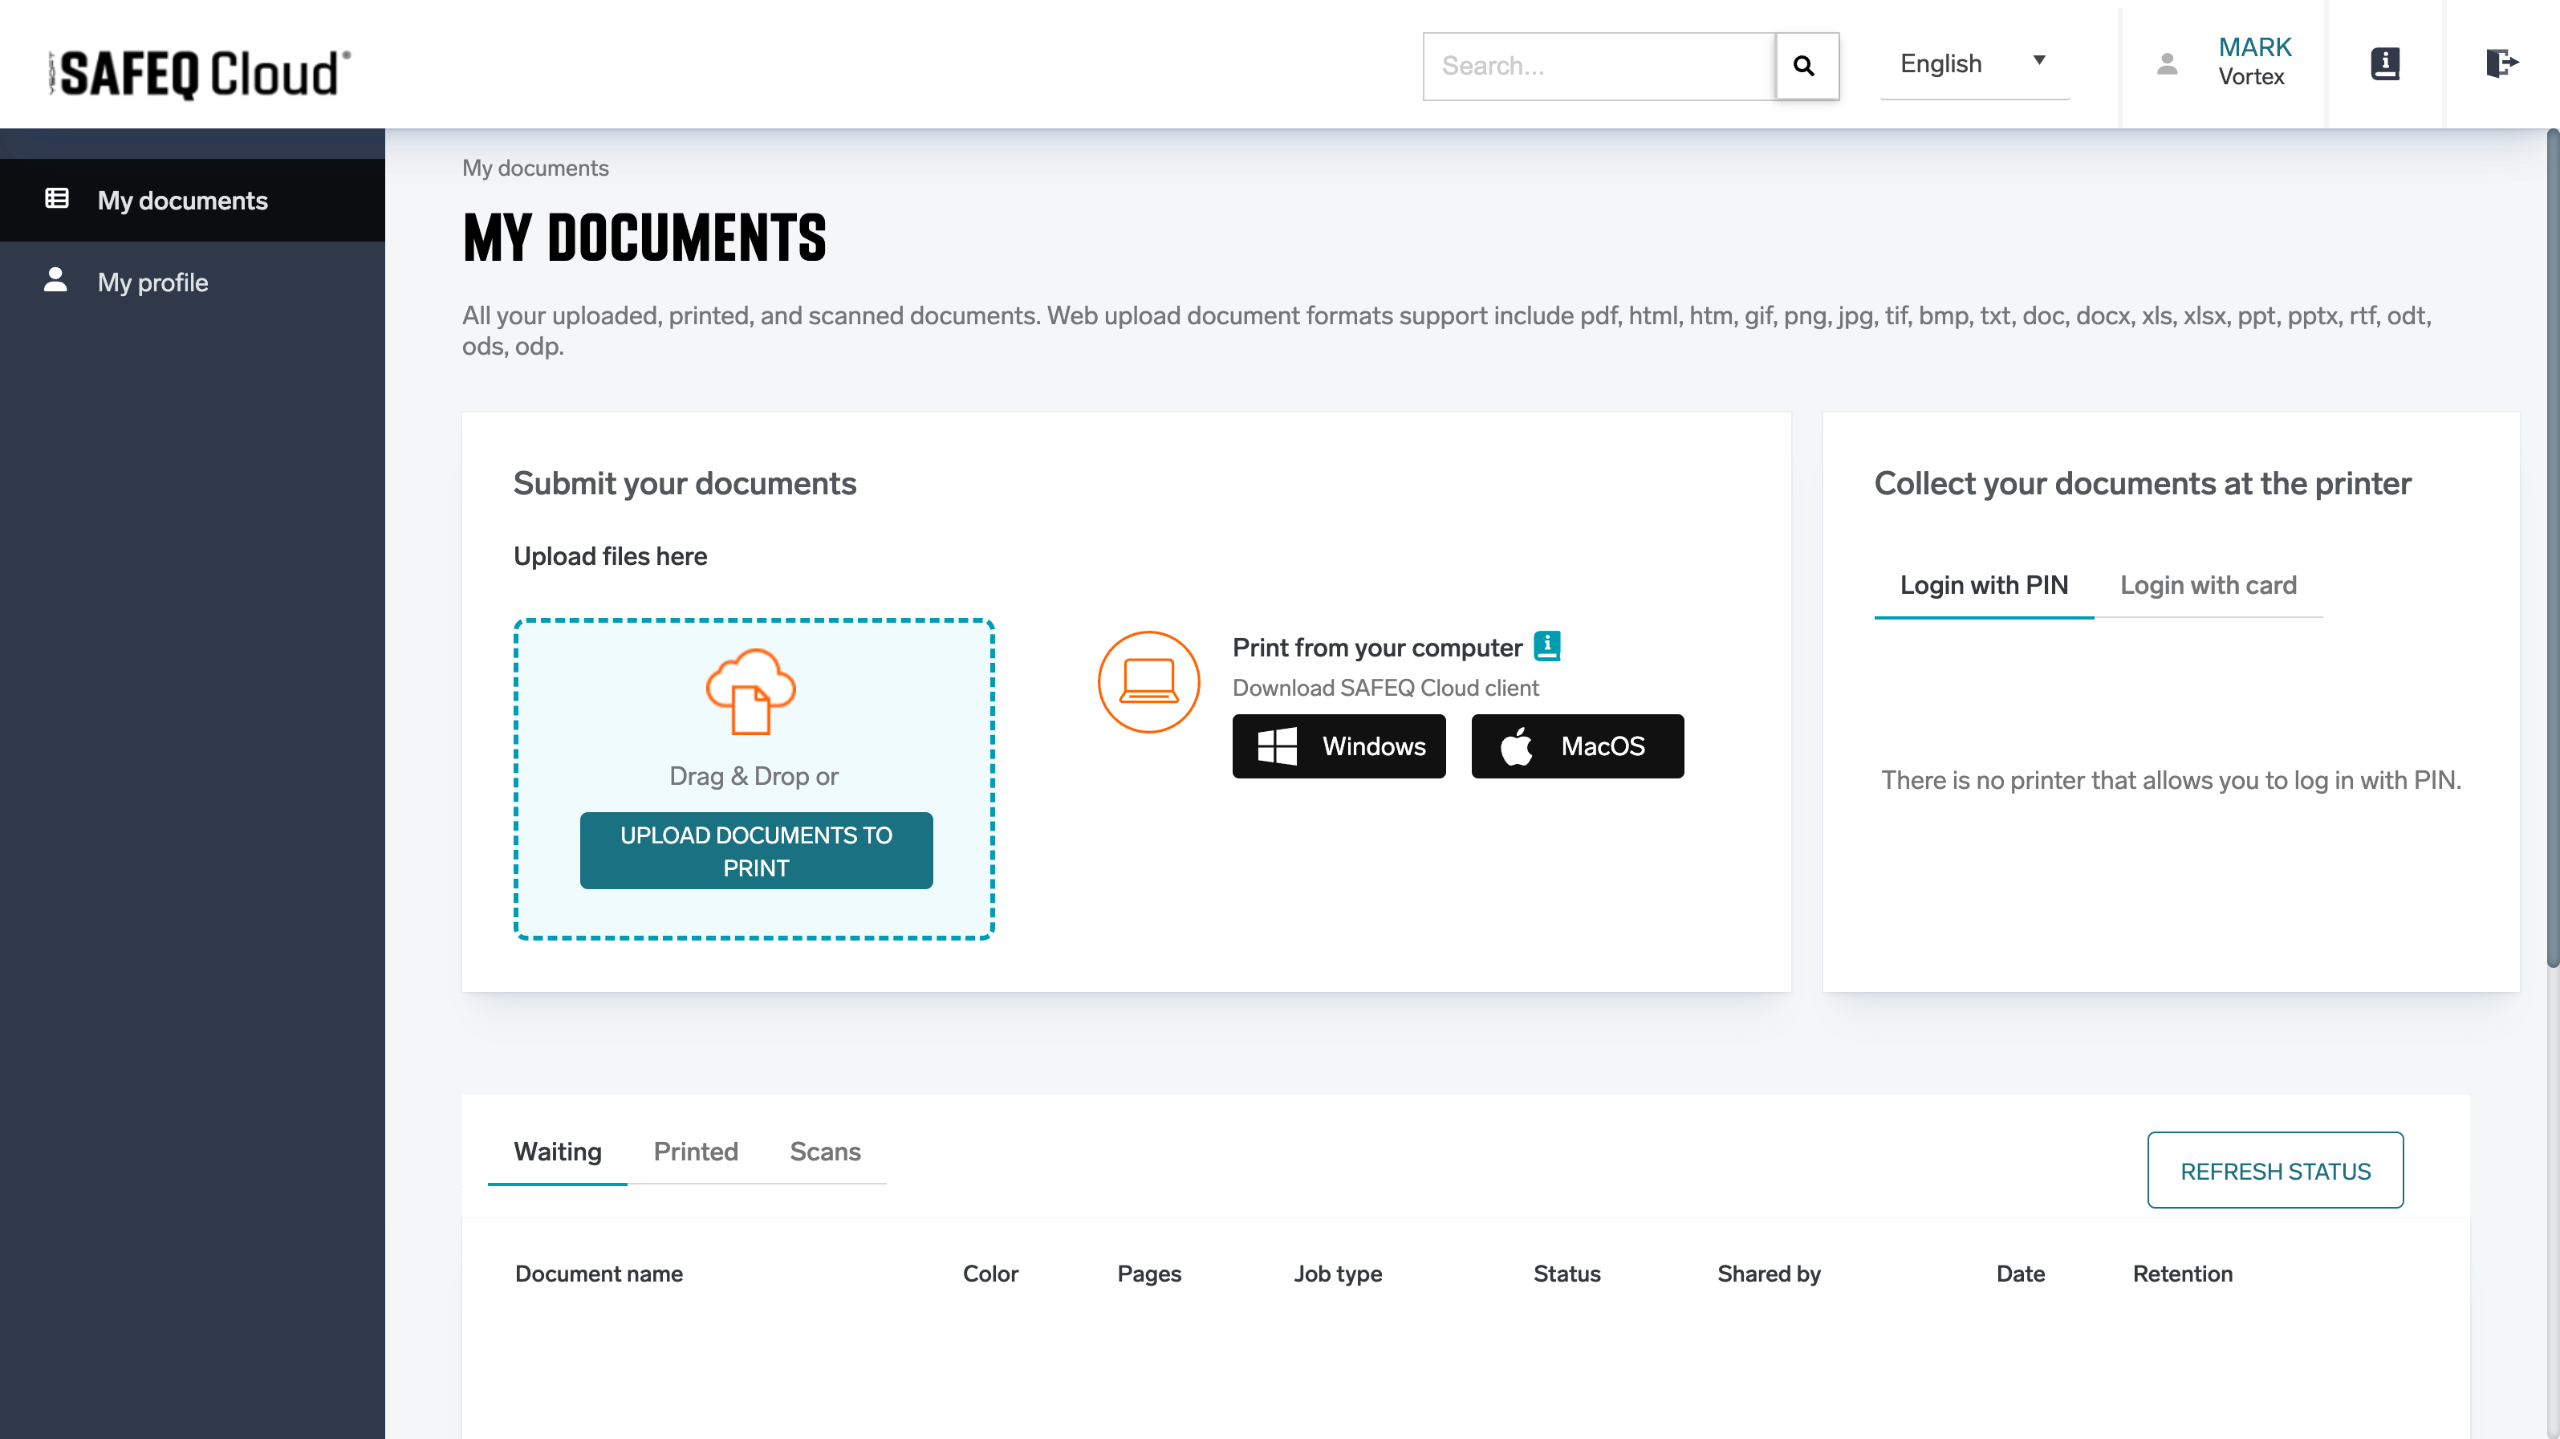Viewport: 2560px width, 1439px height.
Task: Click the user avatar icon beside MARK
Action: click(x=2167, y=64)
